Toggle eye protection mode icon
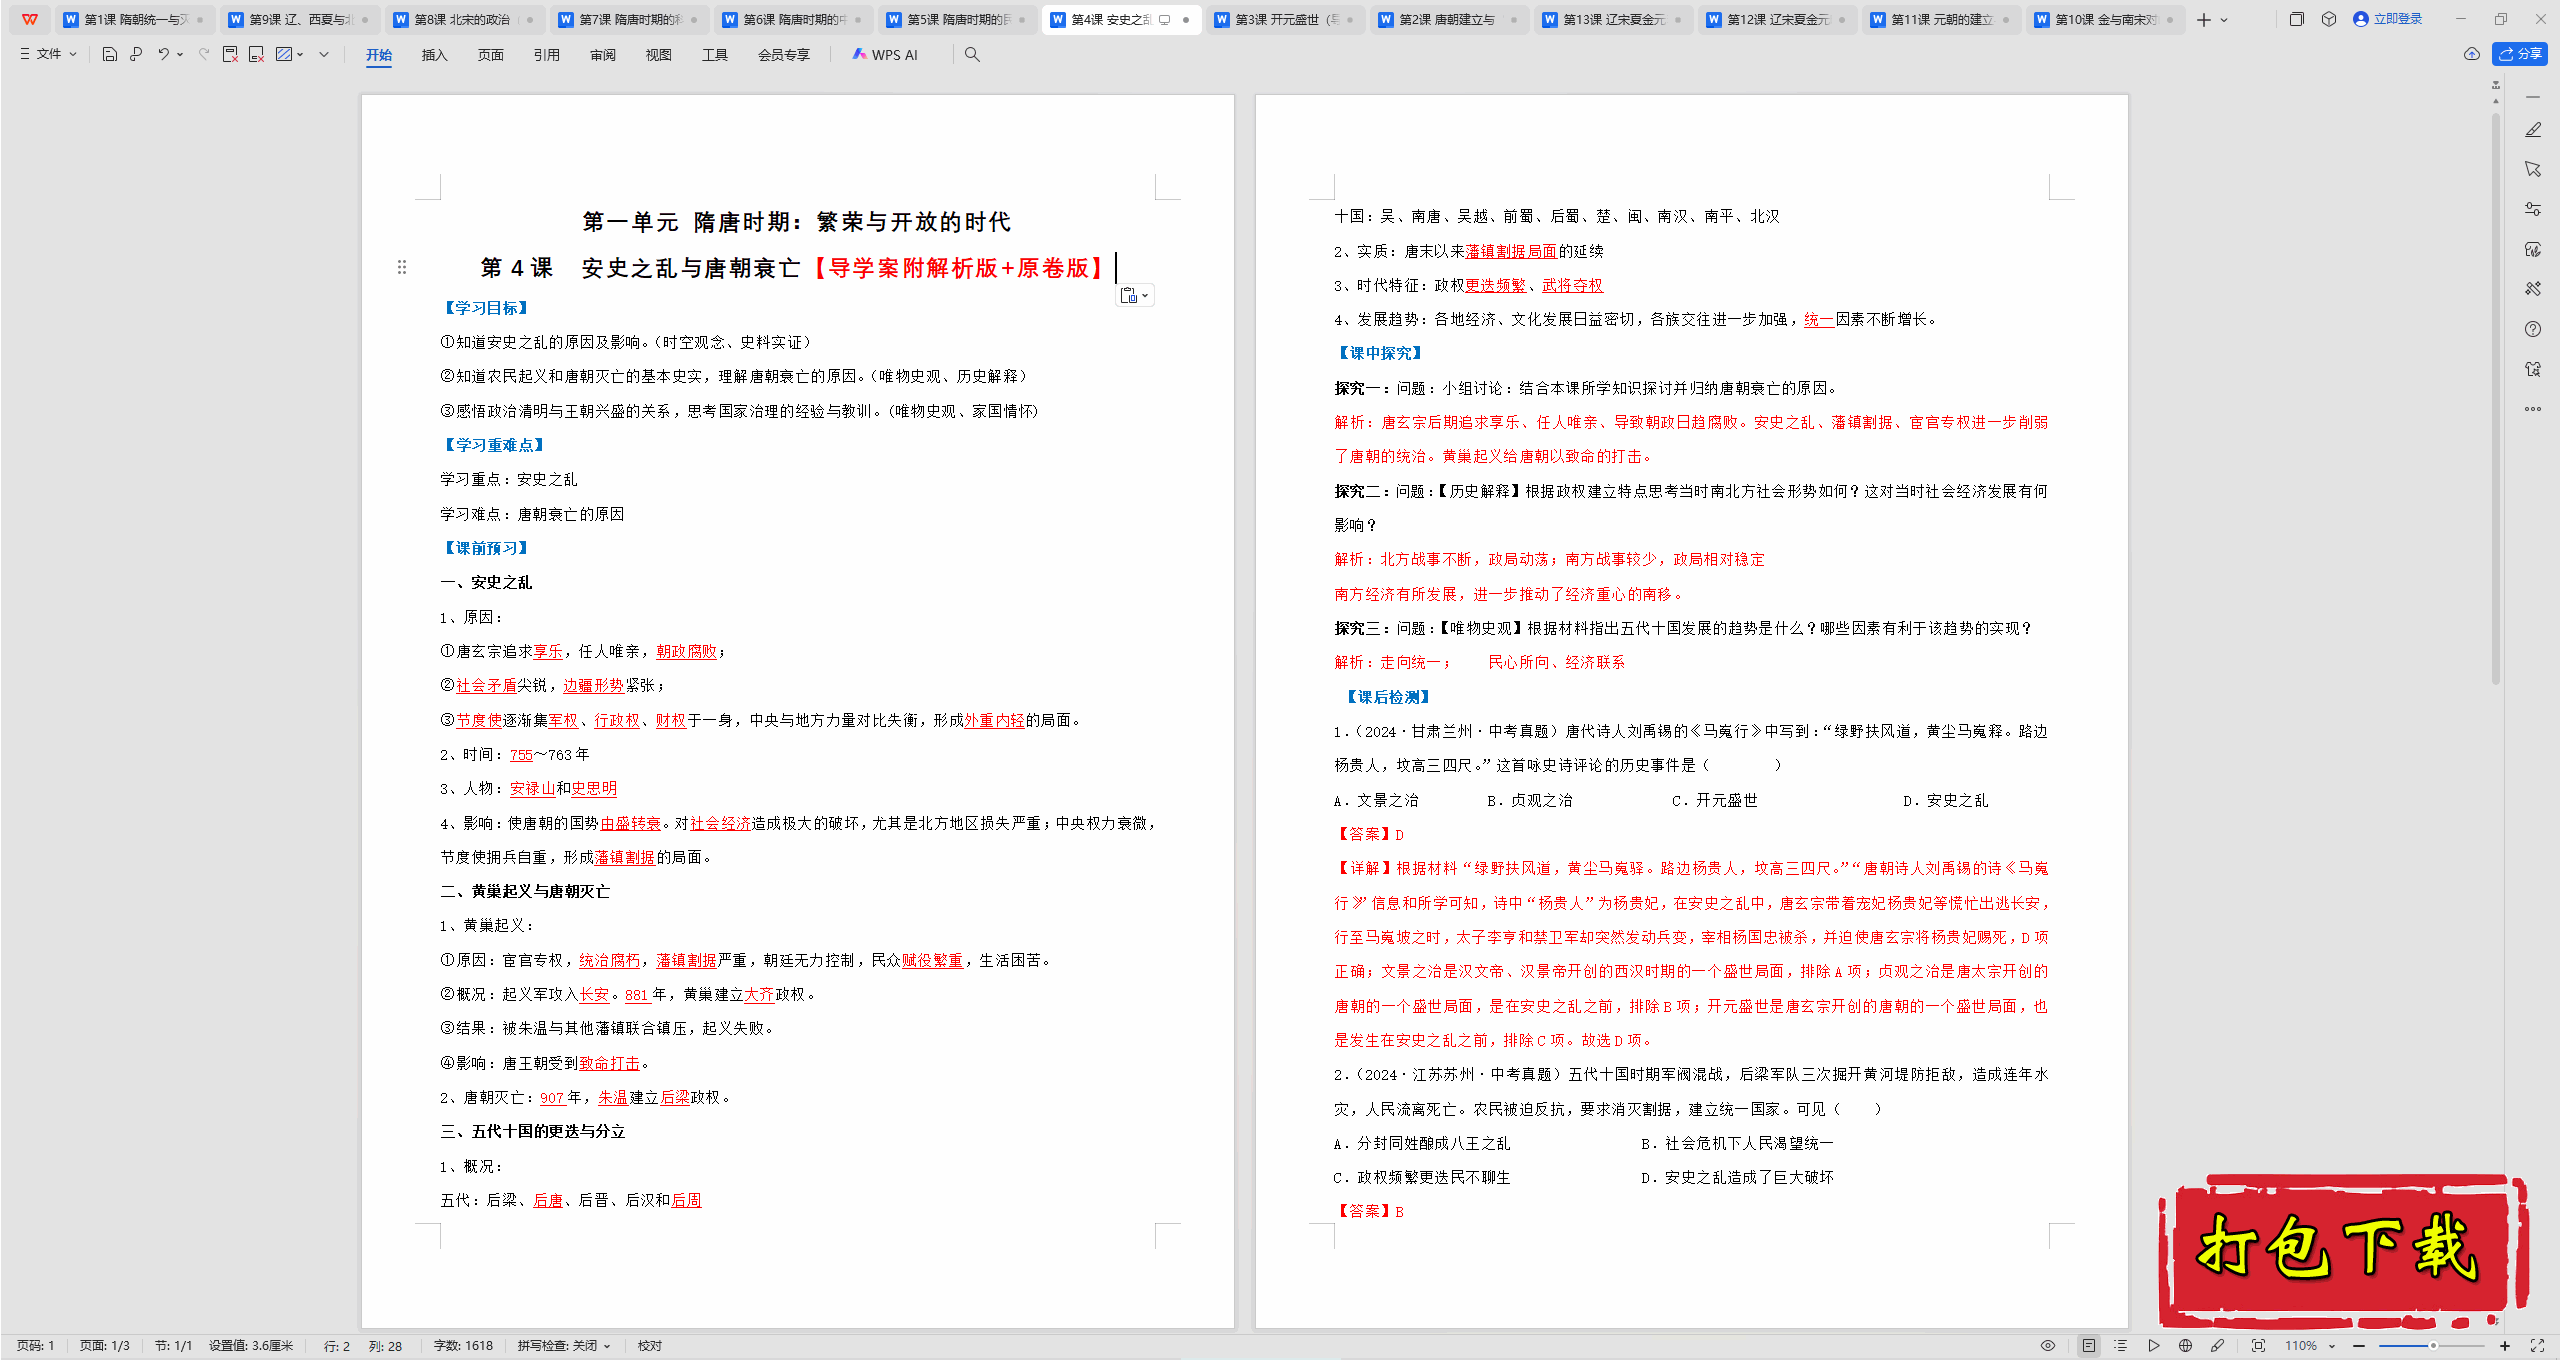The image size is (2560, 1360). tap(2048, 1346)
